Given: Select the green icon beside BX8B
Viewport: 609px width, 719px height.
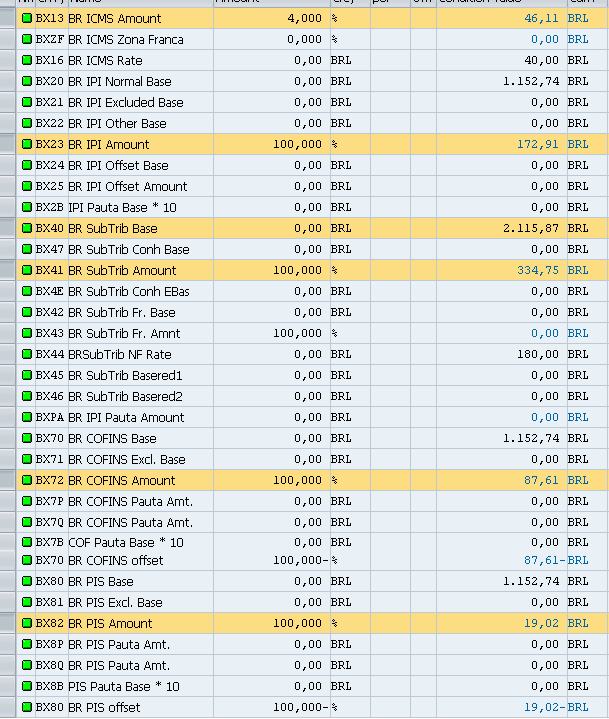Looking at the screenshot, I should [x=27, y=686].
